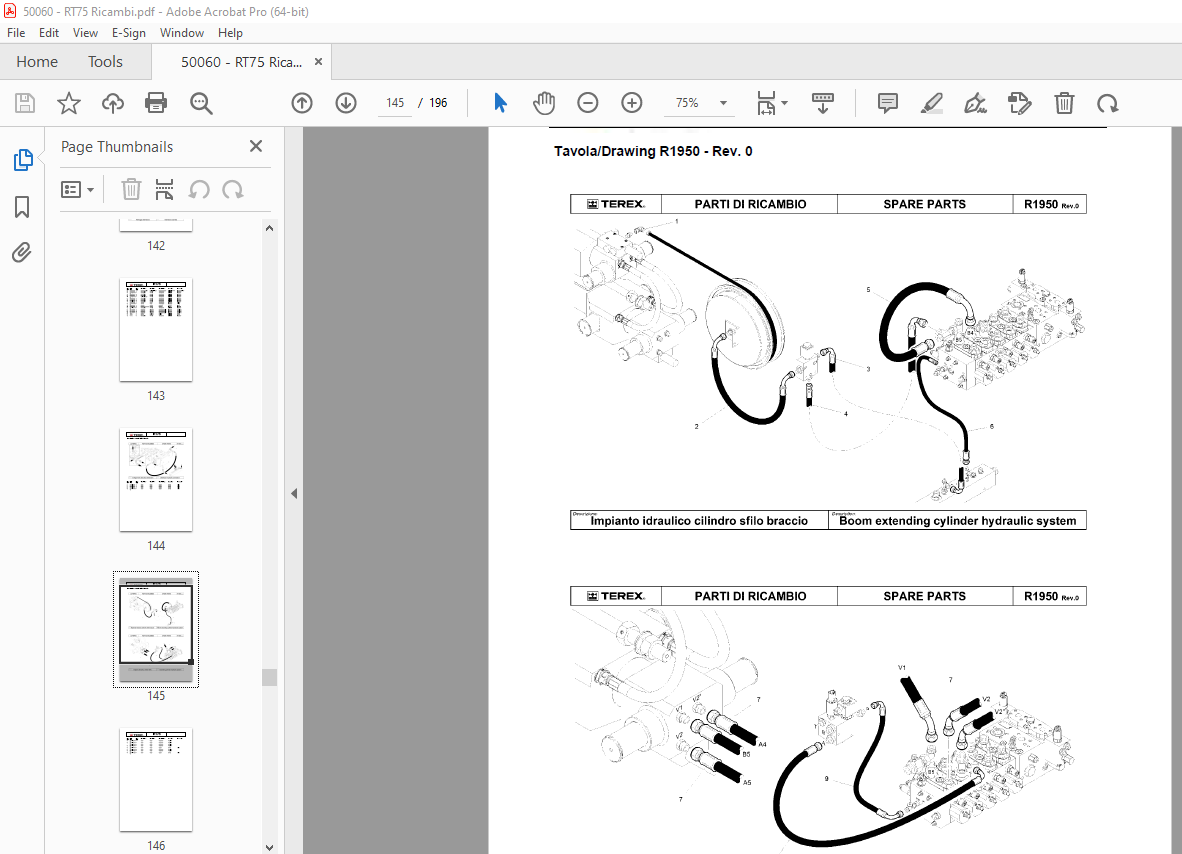Click the thumbnails scrollbar handle

tap(269, 677)
